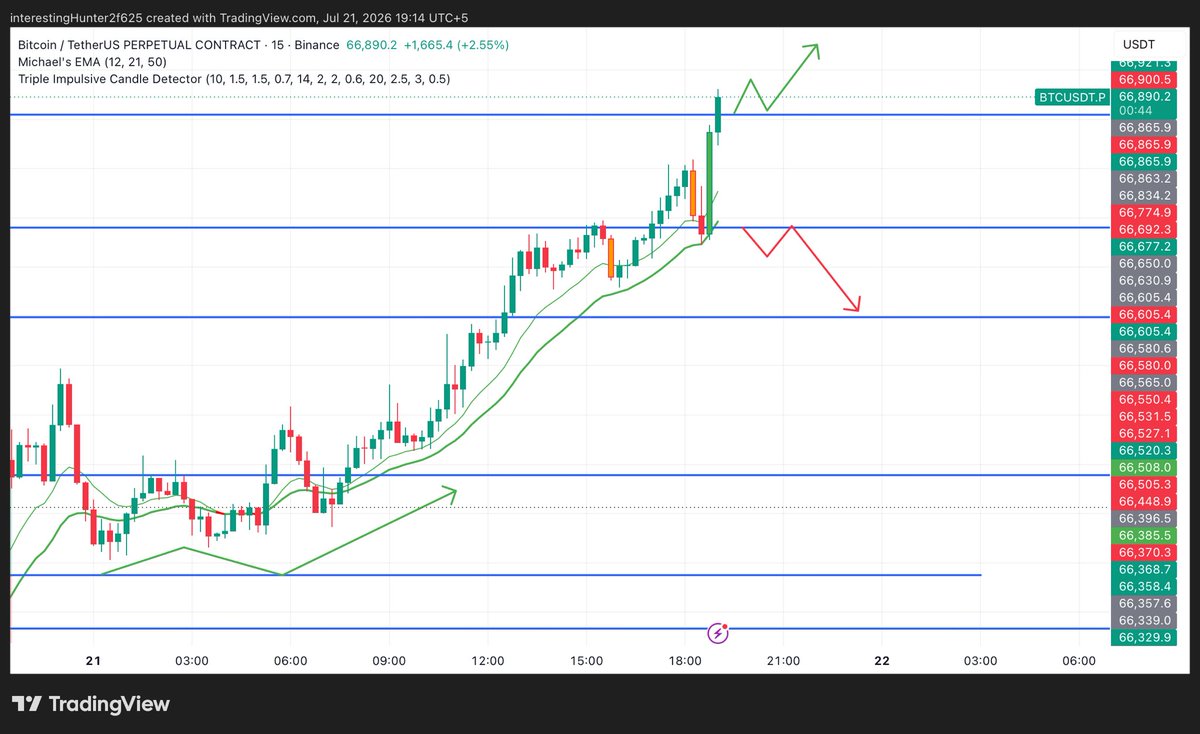The image size is (1200, 734).
Task: Click the green 66,677.2 price label
Action: pos(1145,246)
